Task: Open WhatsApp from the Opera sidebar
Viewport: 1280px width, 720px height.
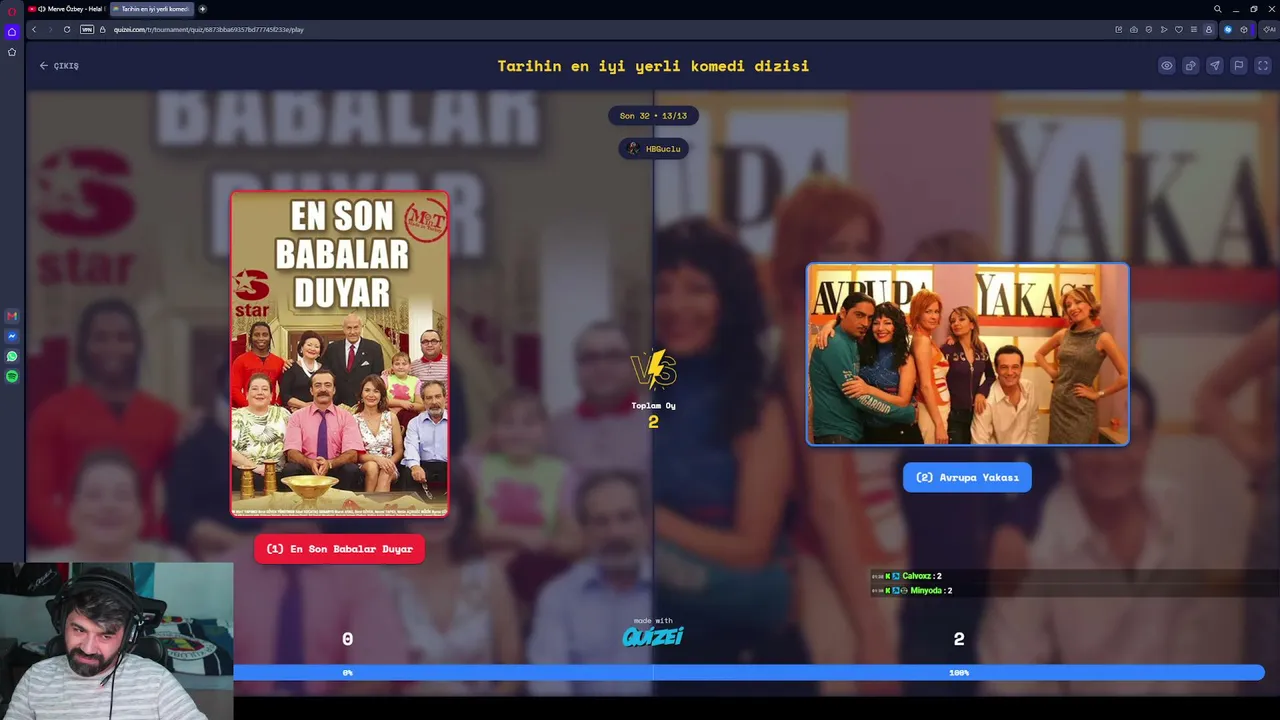Action: point(12,356)
